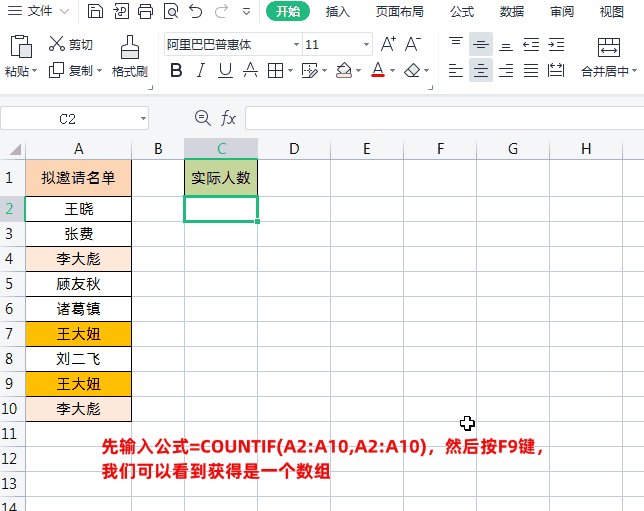The width and height of the screenshot is (644, 511).
Task: Click the Redo arrow icon
Action: (x=221, y=12)
